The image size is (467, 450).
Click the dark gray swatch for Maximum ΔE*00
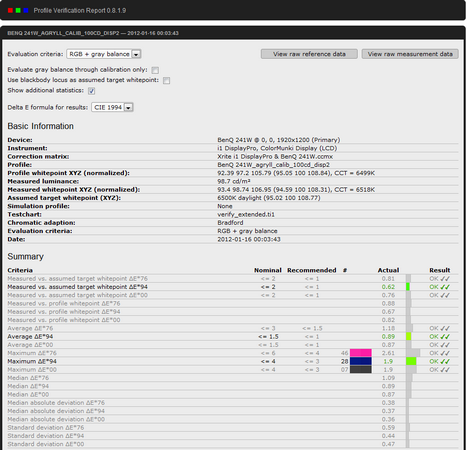coord(361,369)
